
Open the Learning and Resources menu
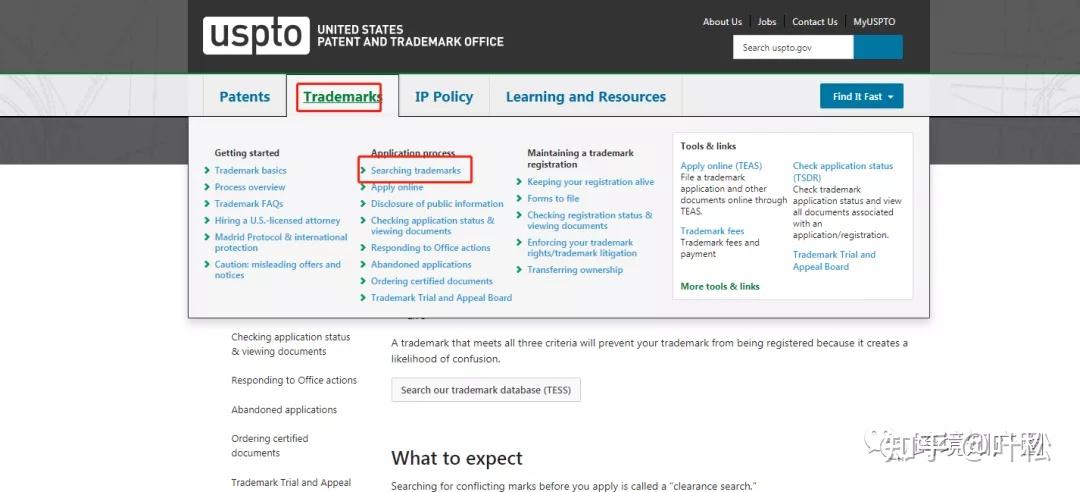(585, 97)
